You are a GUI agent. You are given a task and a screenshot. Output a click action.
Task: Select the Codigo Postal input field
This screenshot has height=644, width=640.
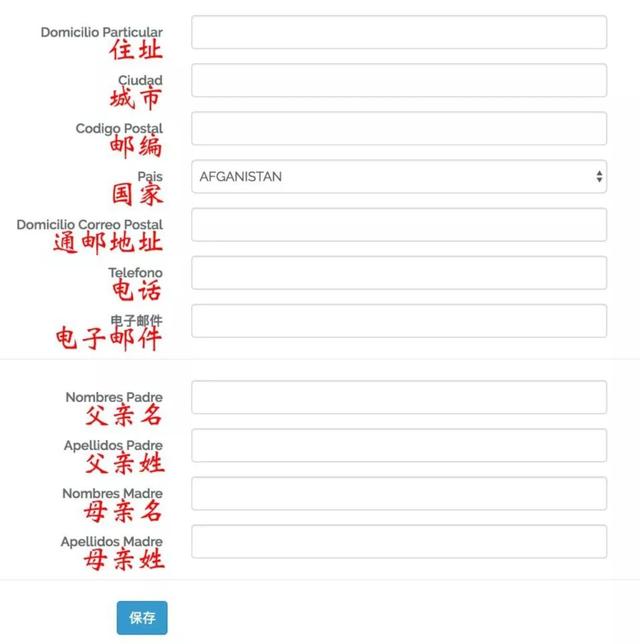pyautogui.click(x=399, y=128)
